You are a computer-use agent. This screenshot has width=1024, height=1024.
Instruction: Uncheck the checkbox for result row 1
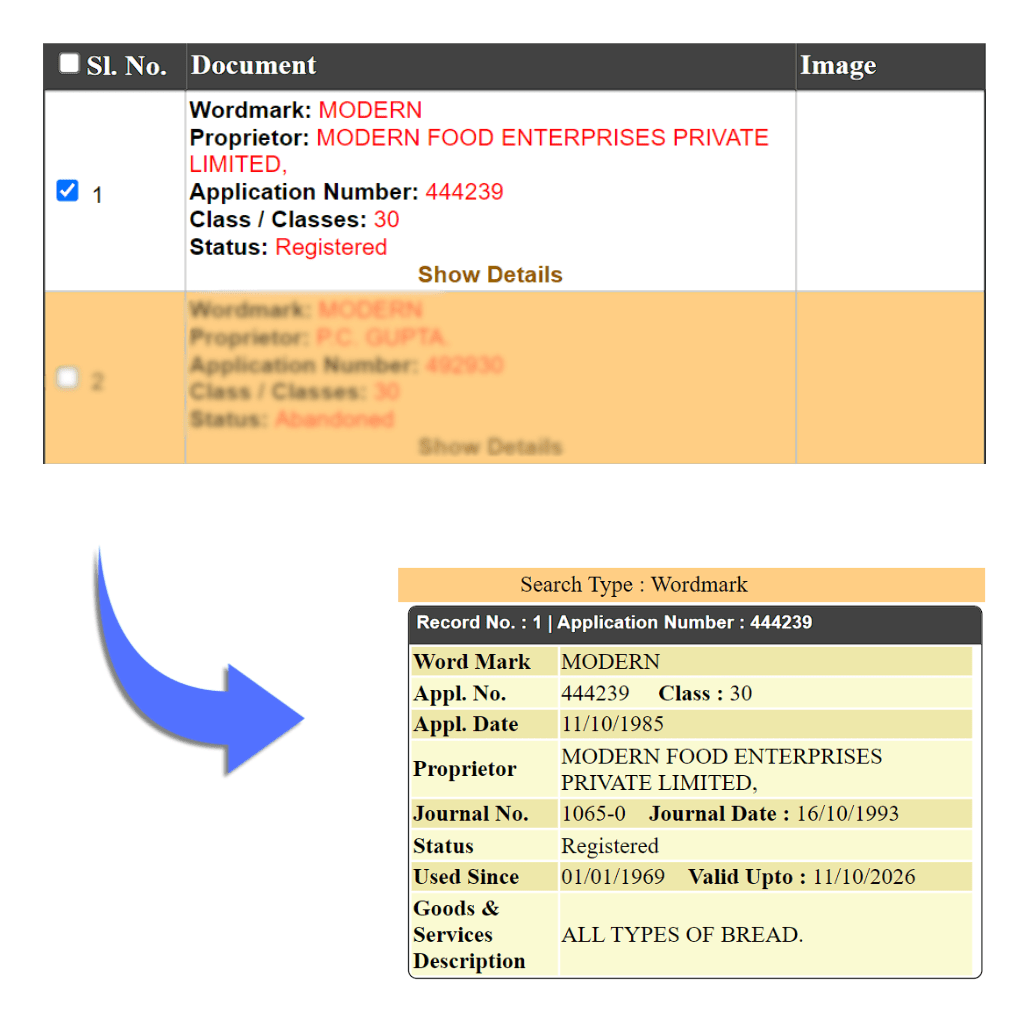(x=67, y=191)
